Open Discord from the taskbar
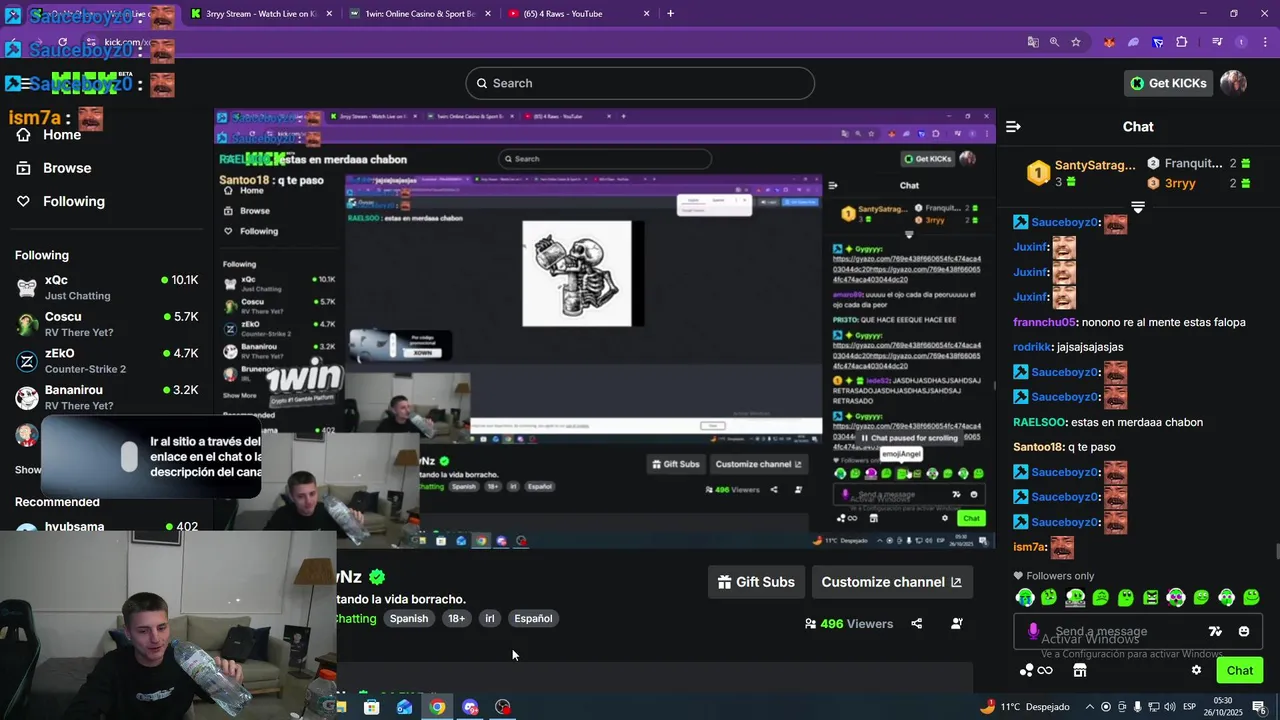 click(470, 707)
